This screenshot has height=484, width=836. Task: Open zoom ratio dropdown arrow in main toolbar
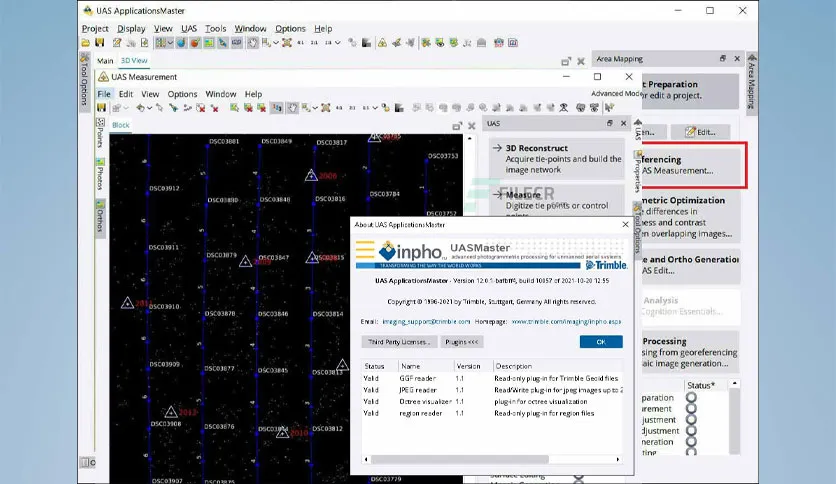(x=337, y=43)
